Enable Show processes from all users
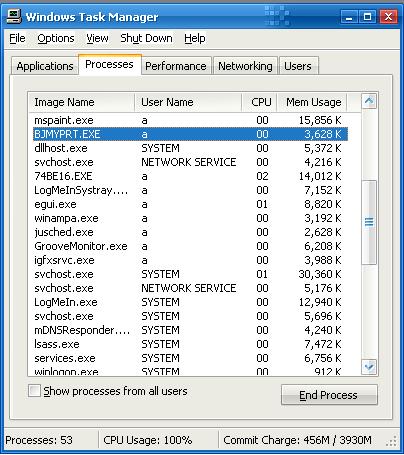 [34, 391]
